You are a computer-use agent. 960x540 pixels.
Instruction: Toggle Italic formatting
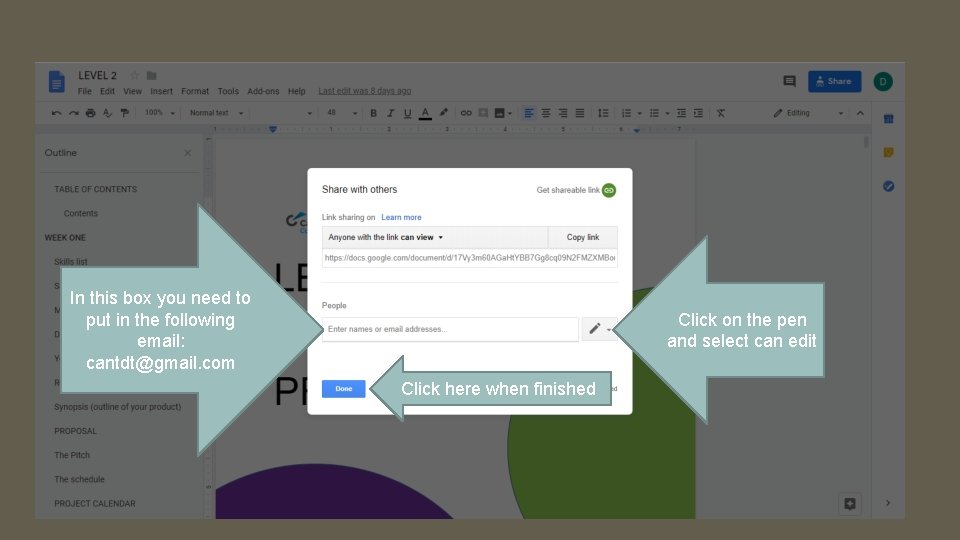click(390, 113)
